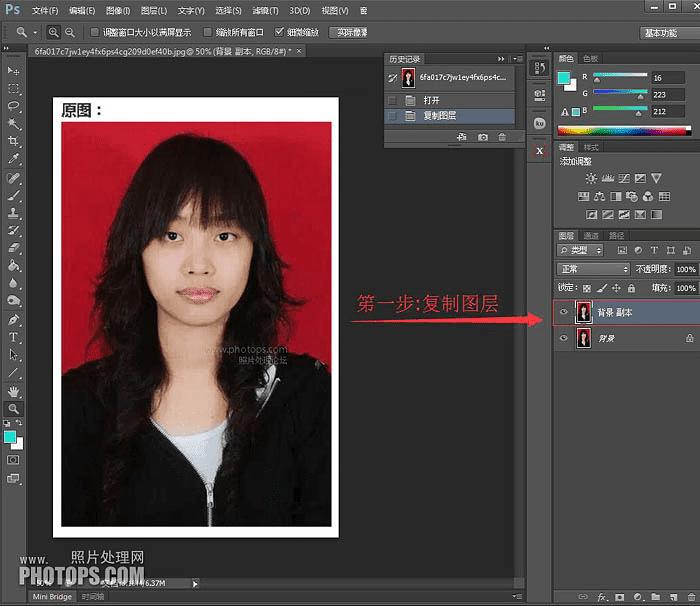Select the 打开 history state
The width and height of the screenshot is (700, 606).
pos(431,100)
